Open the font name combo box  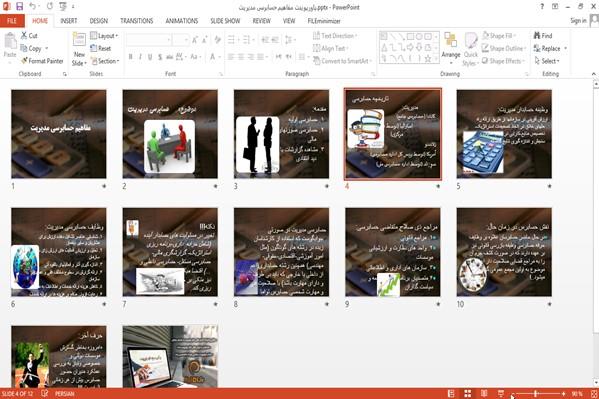pos(148,39)
